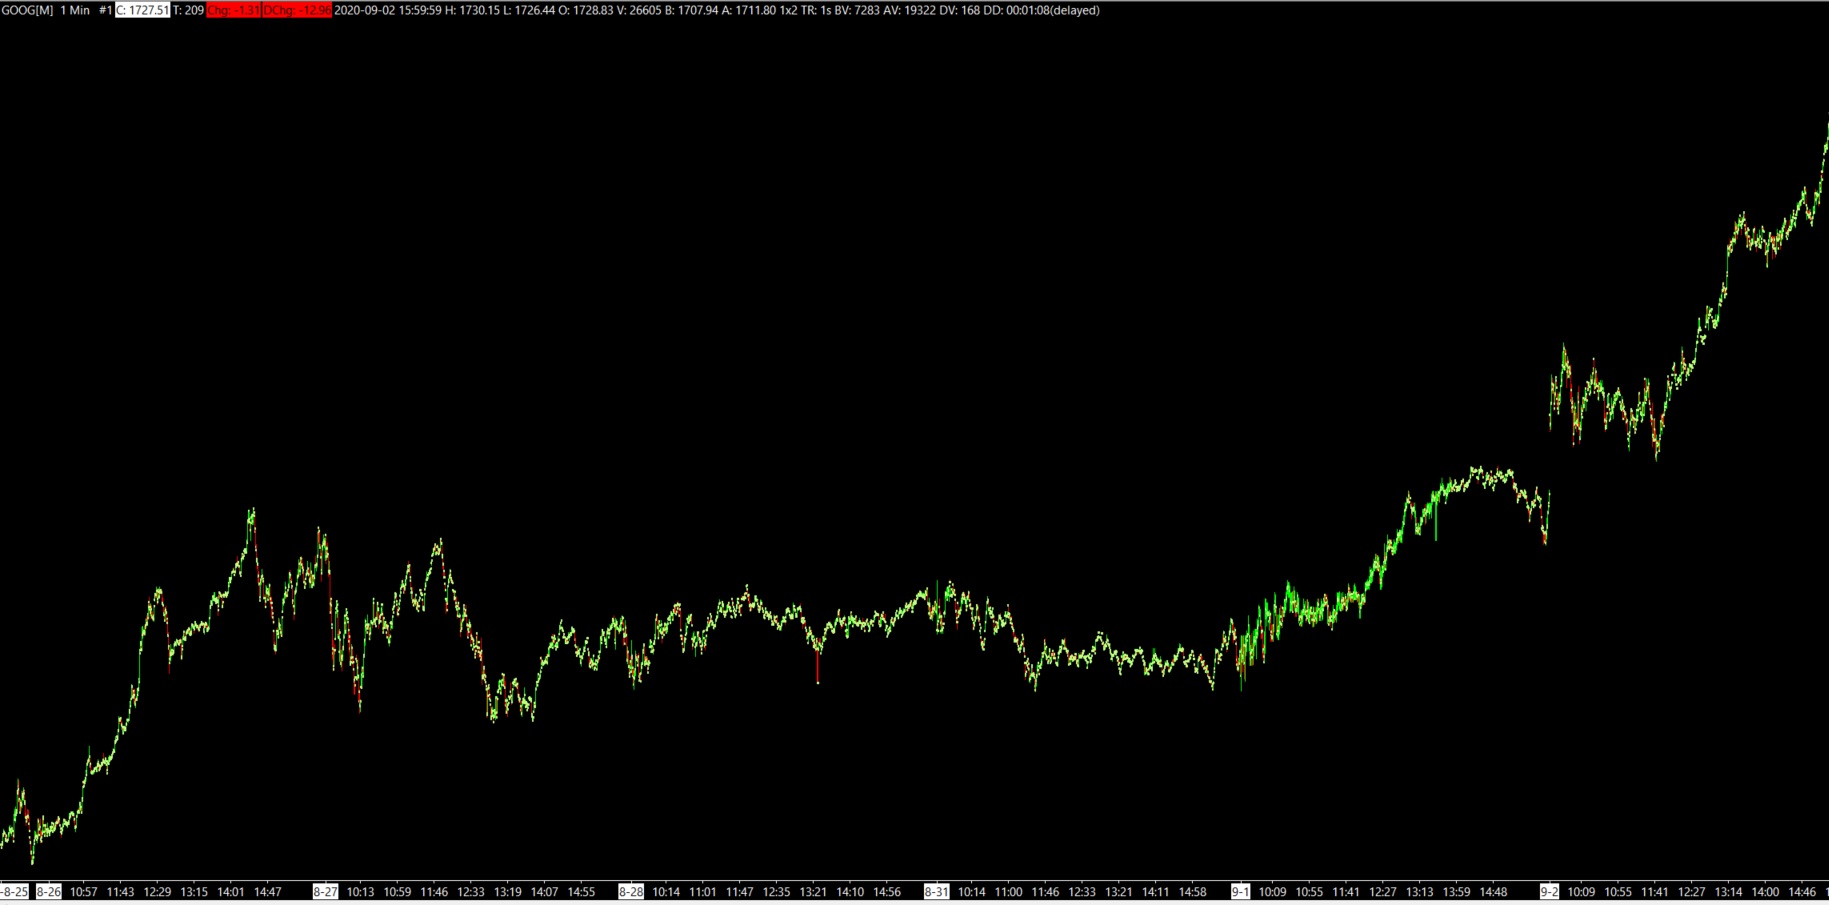Click the bid volume BV: 7283
Screen dimensions: 1829x905
click(857, 10)
